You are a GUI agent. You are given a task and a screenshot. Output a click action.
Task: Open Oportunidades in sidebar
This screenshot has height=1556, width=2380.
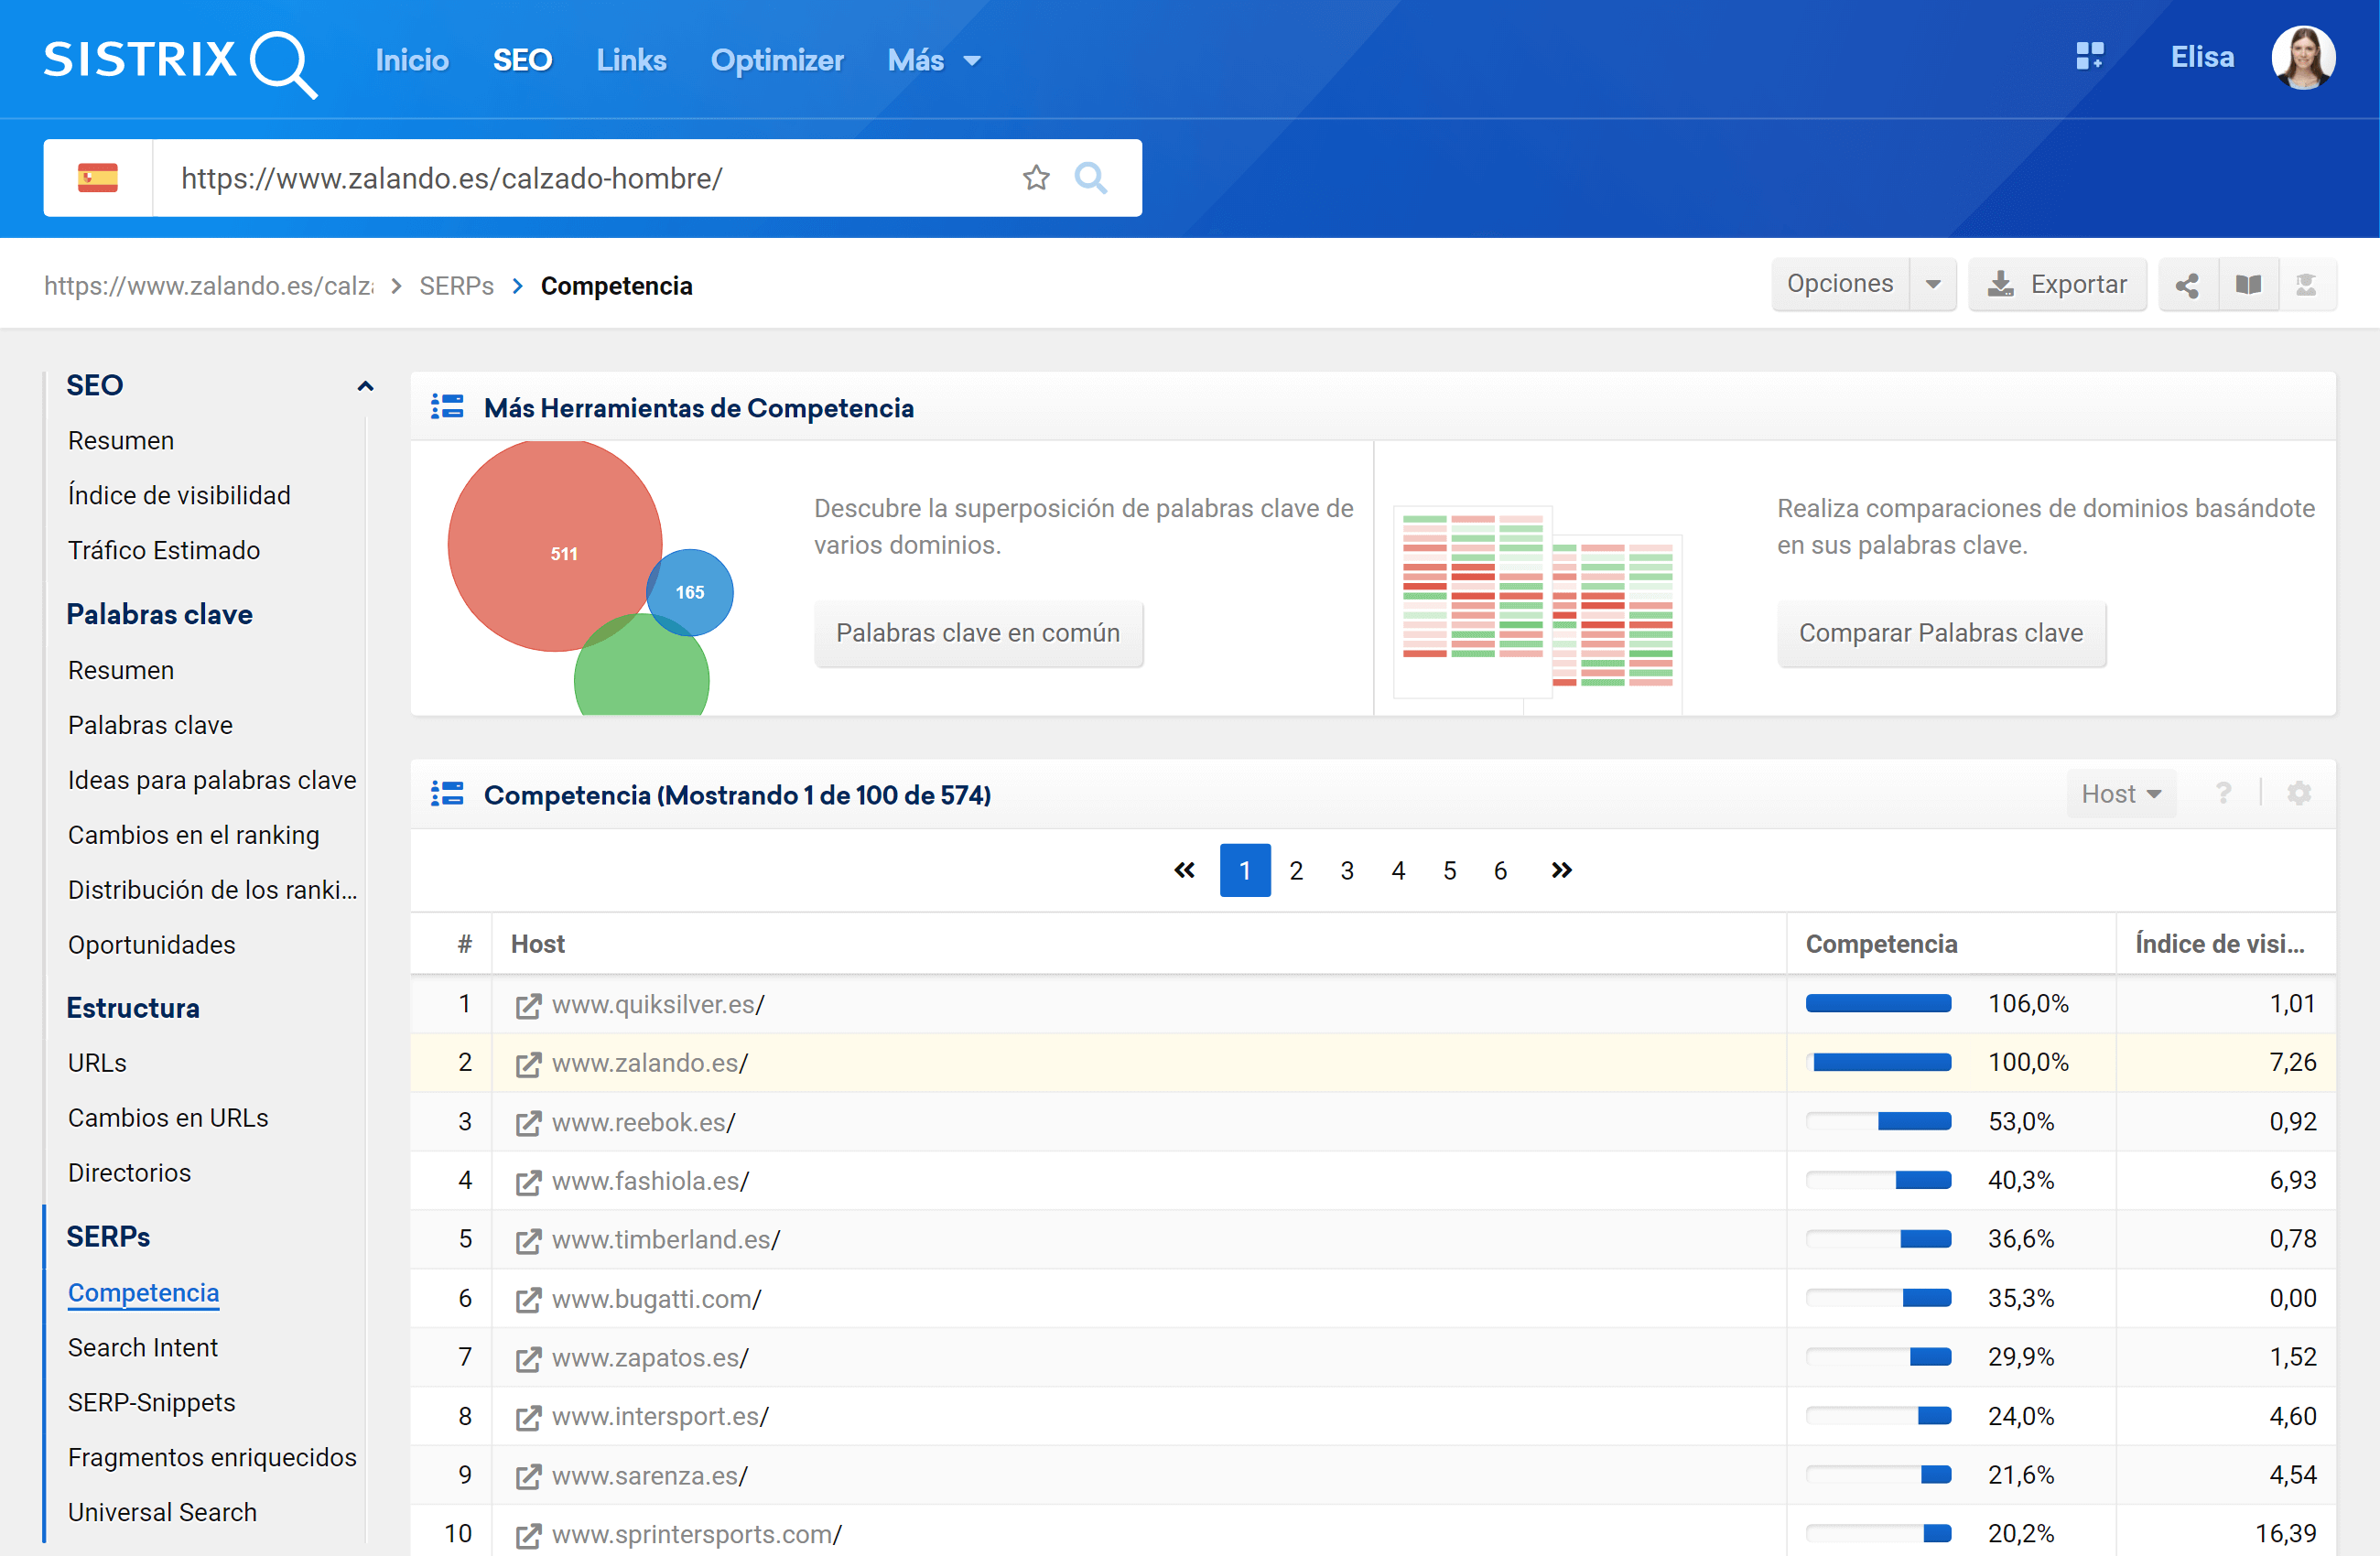pos(152,945)
